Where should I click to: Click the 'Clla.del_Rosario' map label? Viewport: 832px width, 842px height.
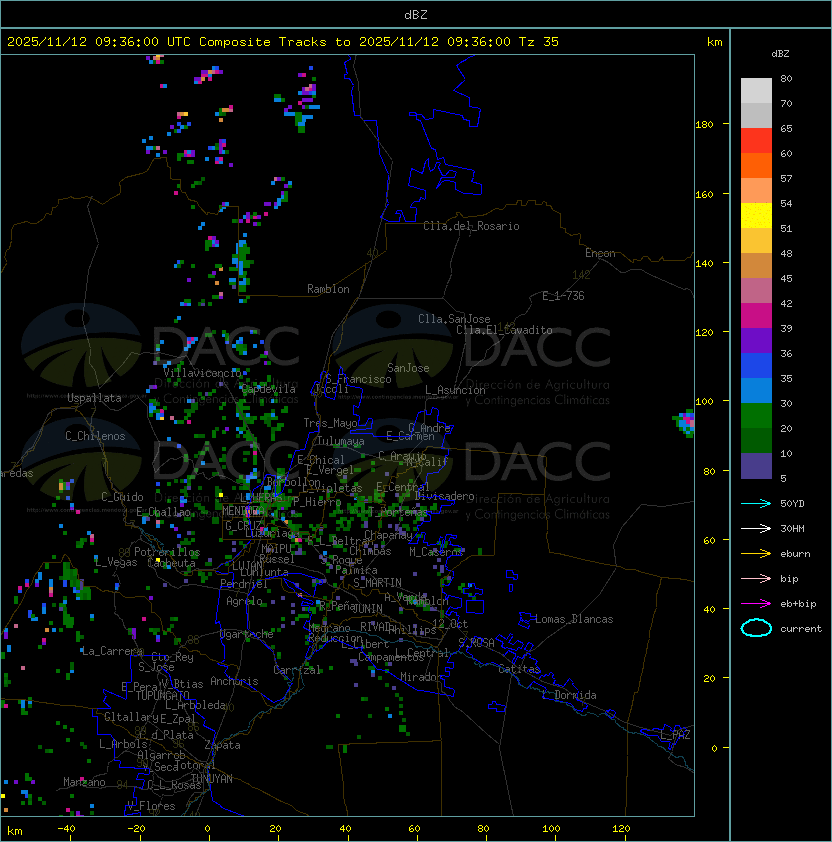[471, 226]
